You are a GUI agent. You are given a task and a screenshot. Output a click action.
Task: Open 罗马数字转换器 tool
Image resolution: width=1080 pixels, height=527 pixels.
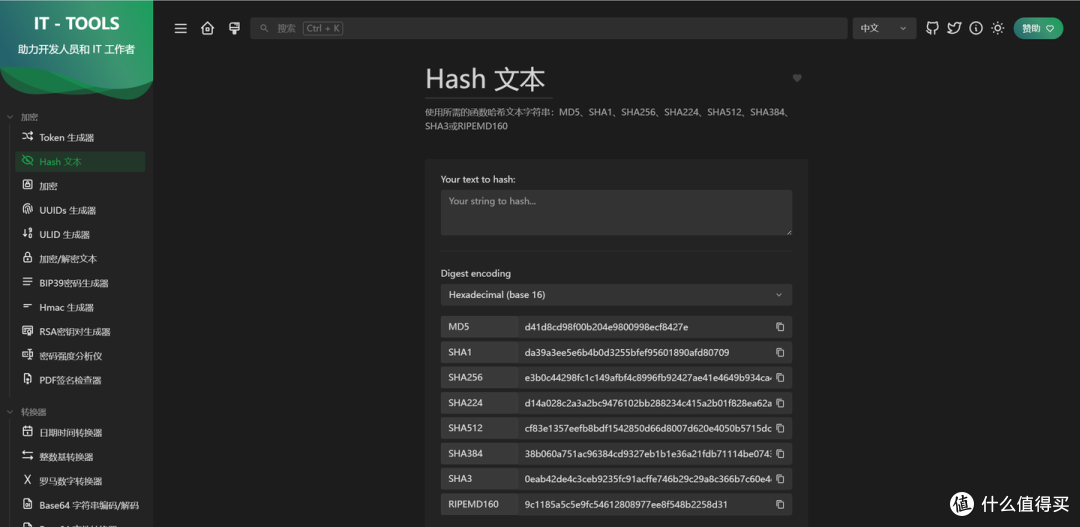(x=80, y=481)
